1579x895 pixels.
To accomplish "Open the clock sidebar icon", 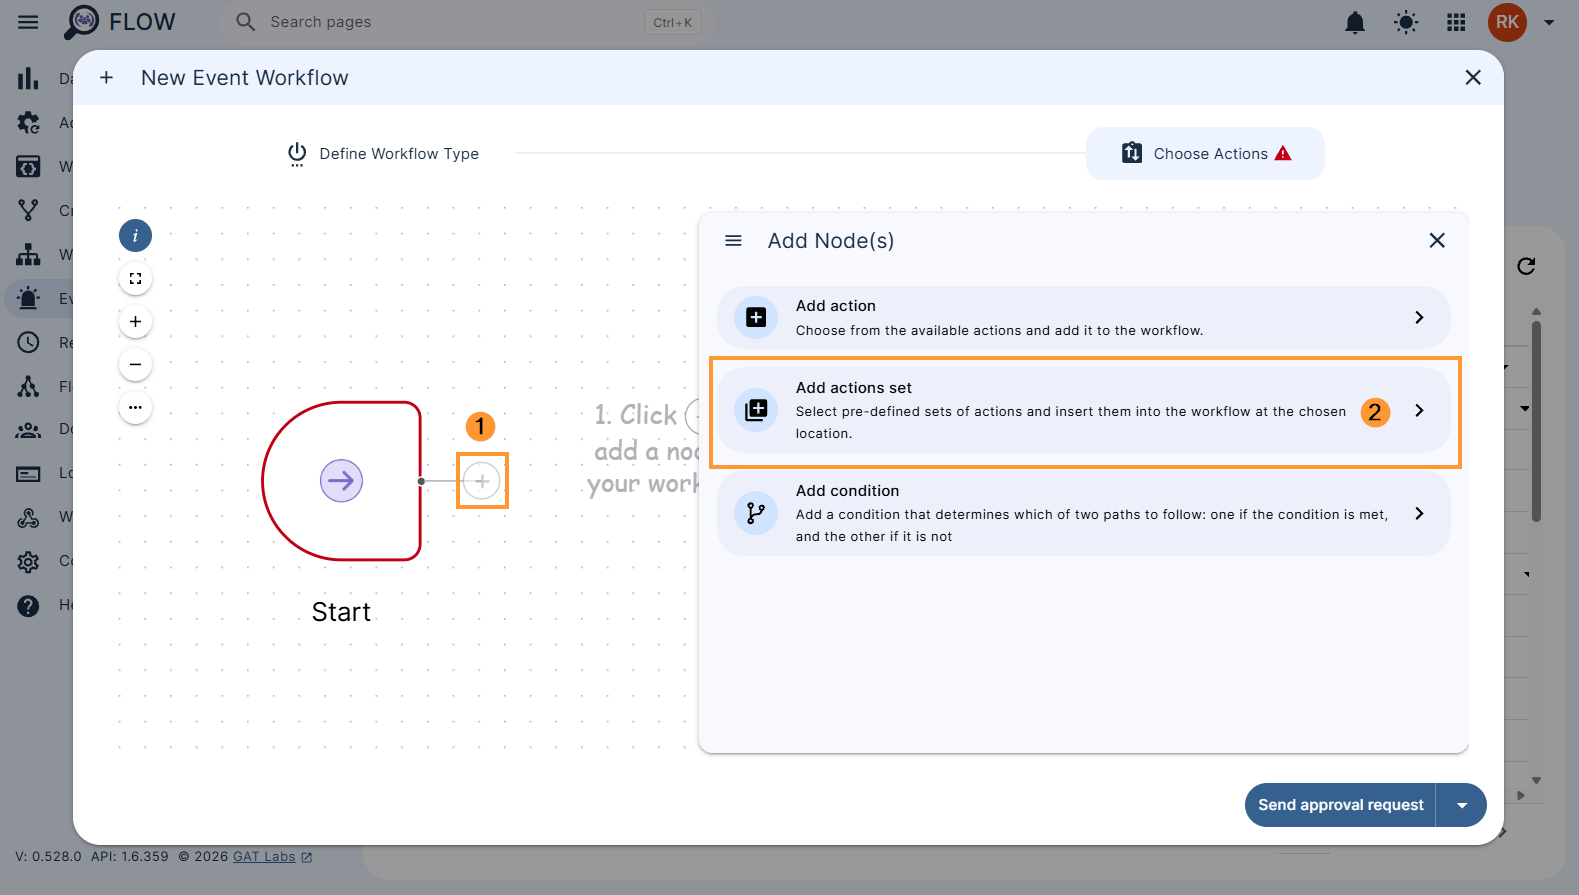I will click(28, 342).
